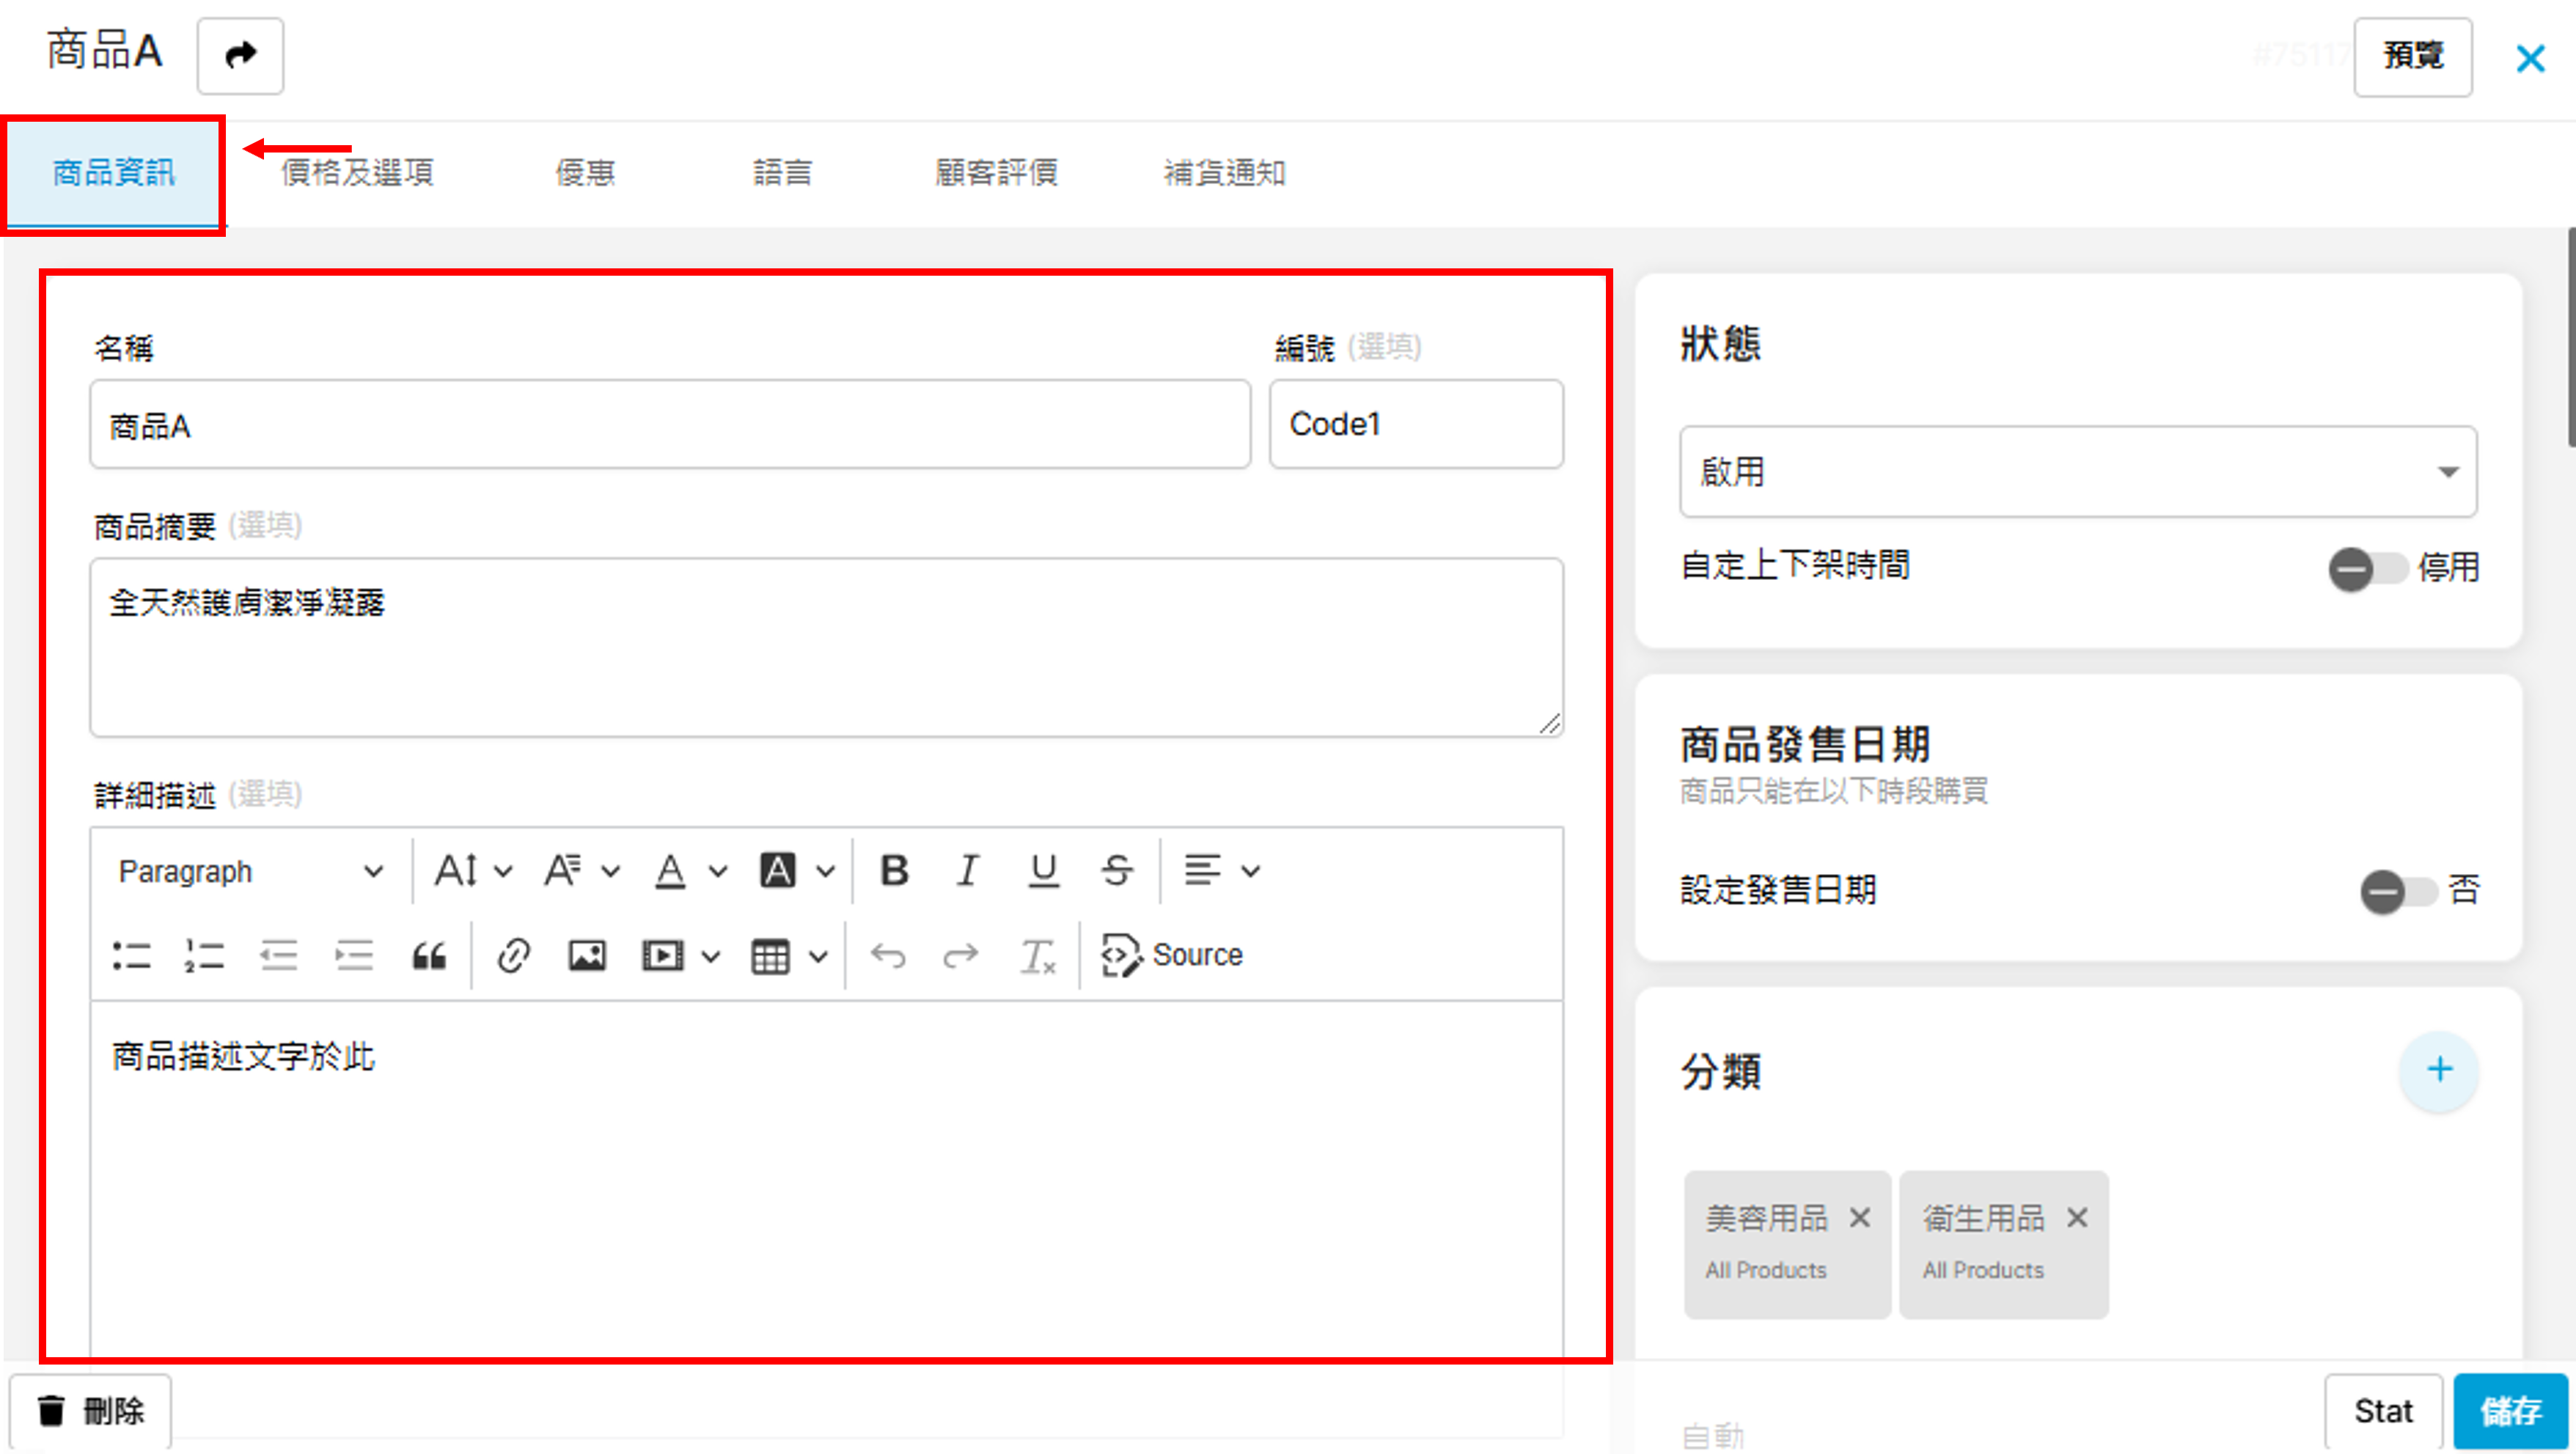Expand the 啟用 status dropdown
Screen dimensions: 2576x1454
point(2077,472)
